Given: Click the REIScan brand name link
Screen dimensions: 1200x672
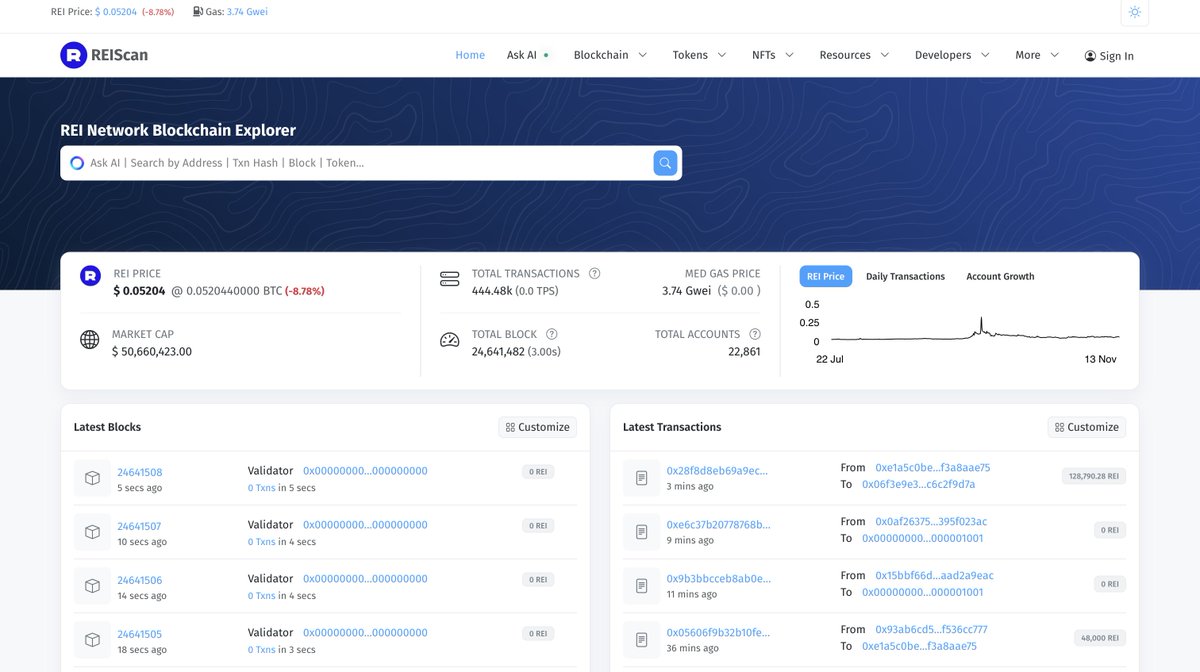Looking at the screenshot, I should click(x=120, y=55).
